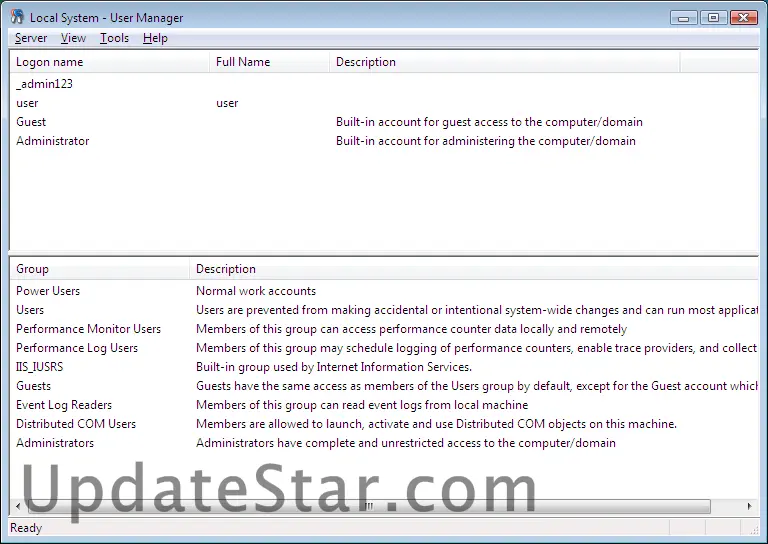Open the Tools menu
Viewport: 768px width, 544px height.
(114, 38)
